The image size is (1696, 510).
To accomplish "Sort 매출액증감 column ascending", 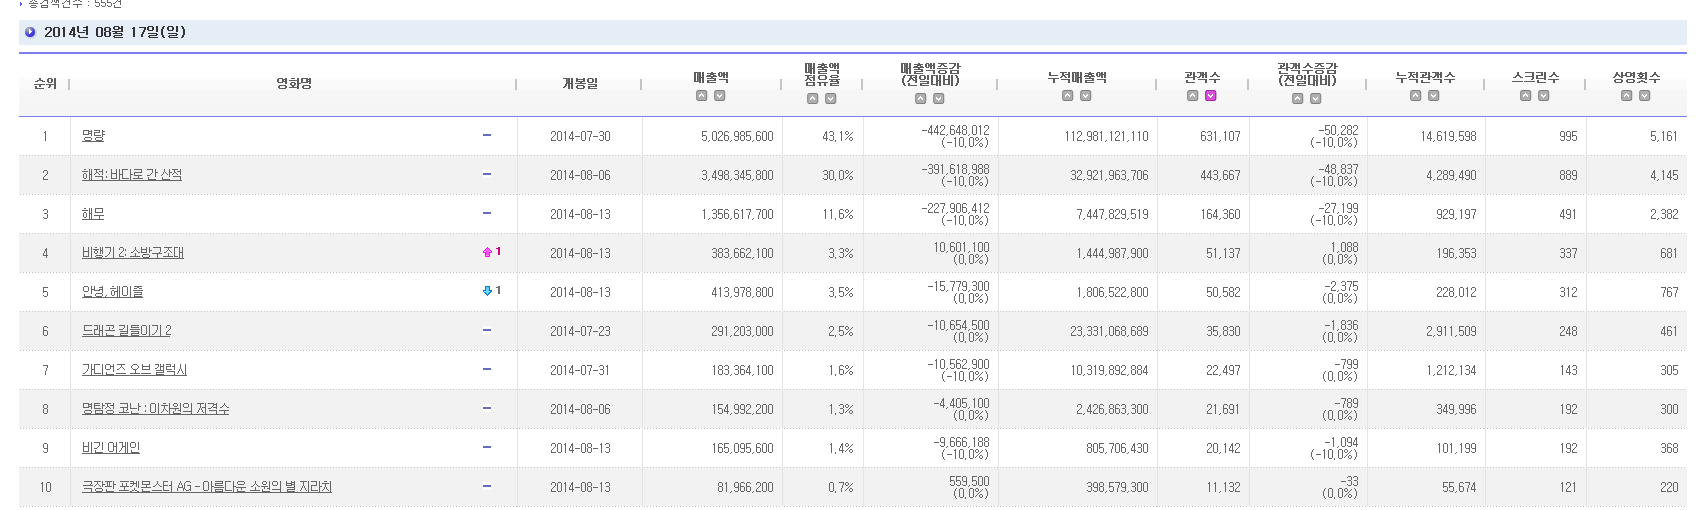I will tap(921, 99).
